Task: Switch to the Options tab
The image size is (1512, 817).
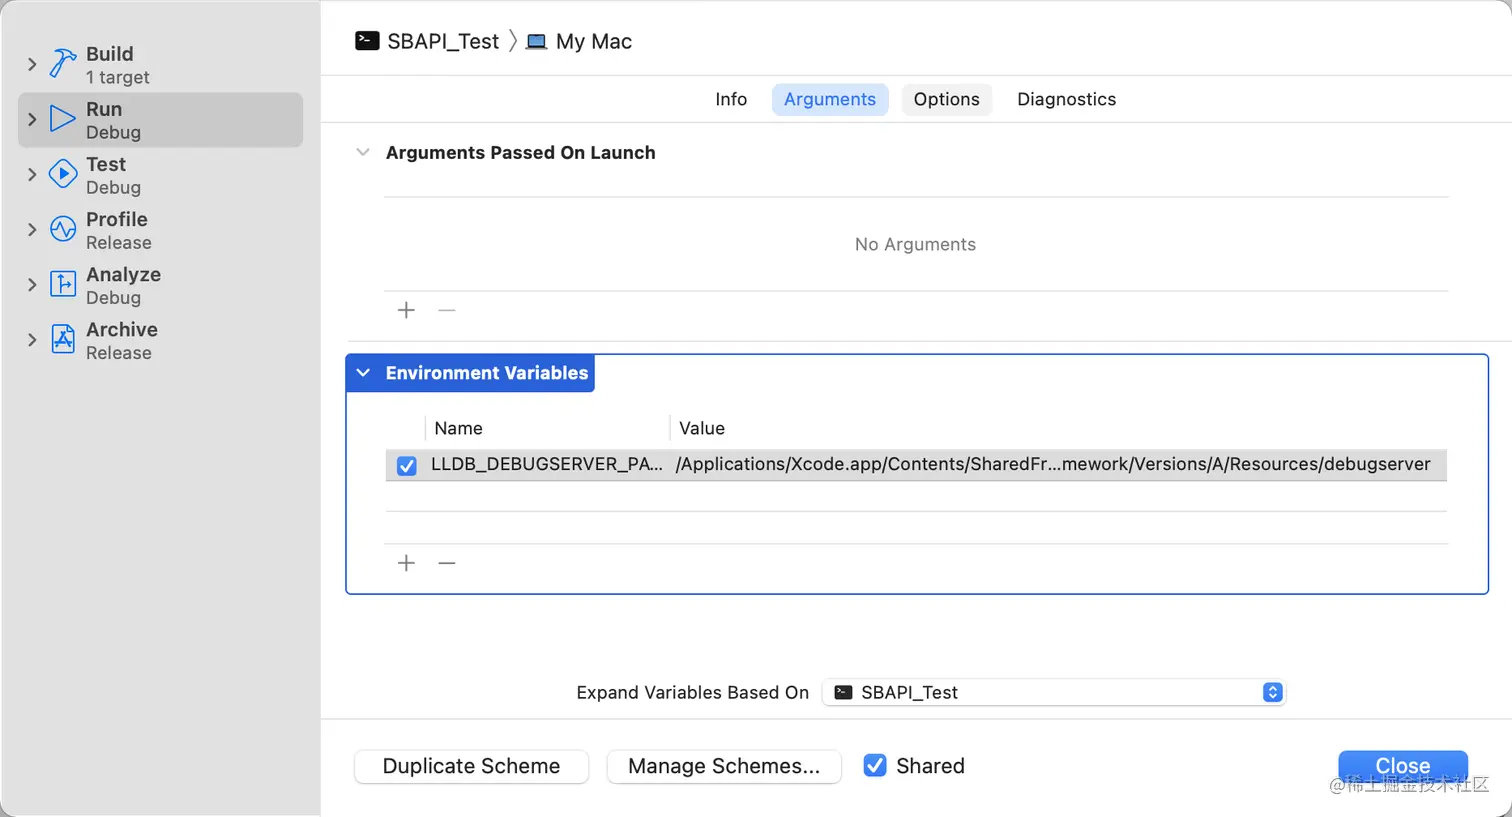Action: [946, 99]
